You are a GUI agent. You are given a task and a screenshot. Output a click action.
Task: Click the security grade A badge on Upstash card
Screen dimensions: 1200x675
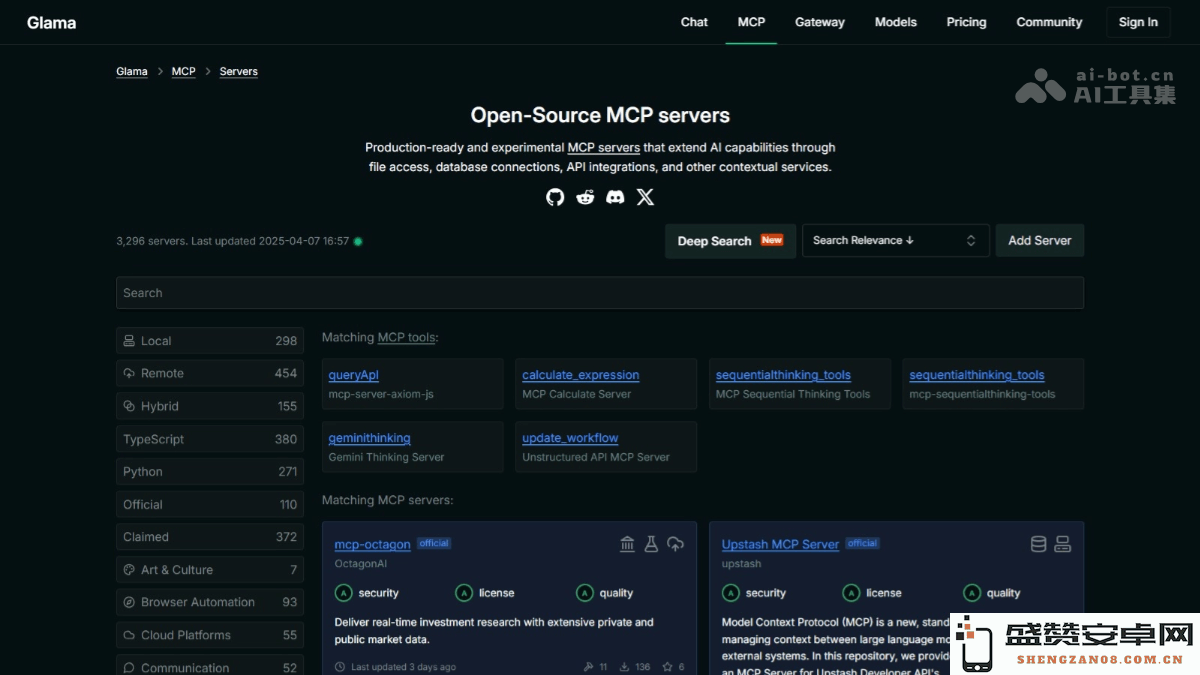731,593
